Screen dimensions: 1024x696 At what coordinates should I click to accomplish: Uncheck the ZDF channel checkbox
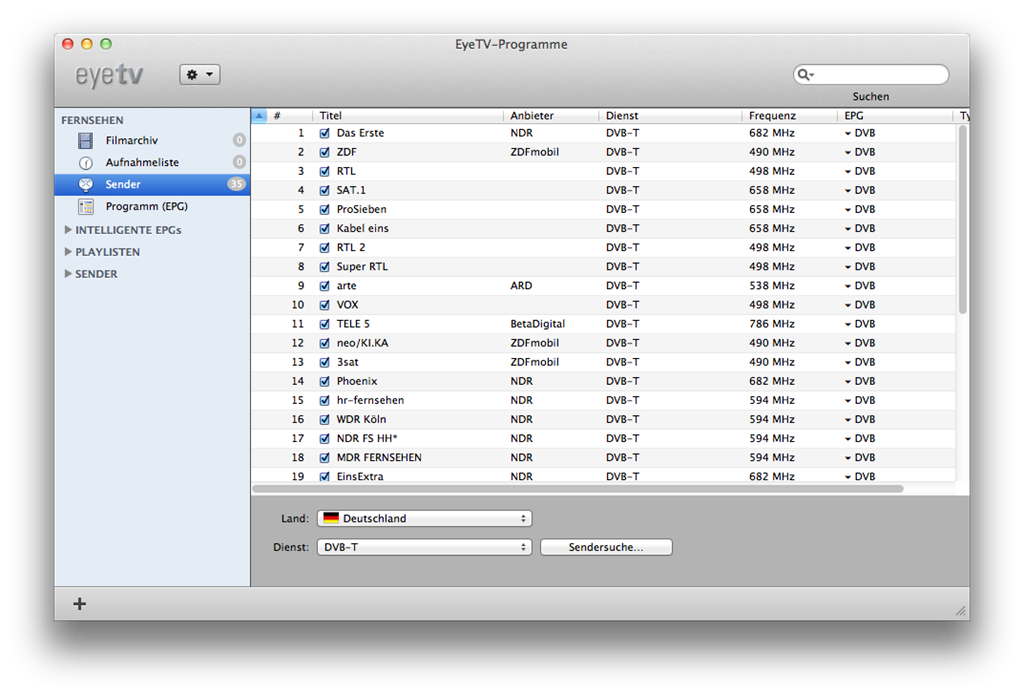[x=325, y=152]
